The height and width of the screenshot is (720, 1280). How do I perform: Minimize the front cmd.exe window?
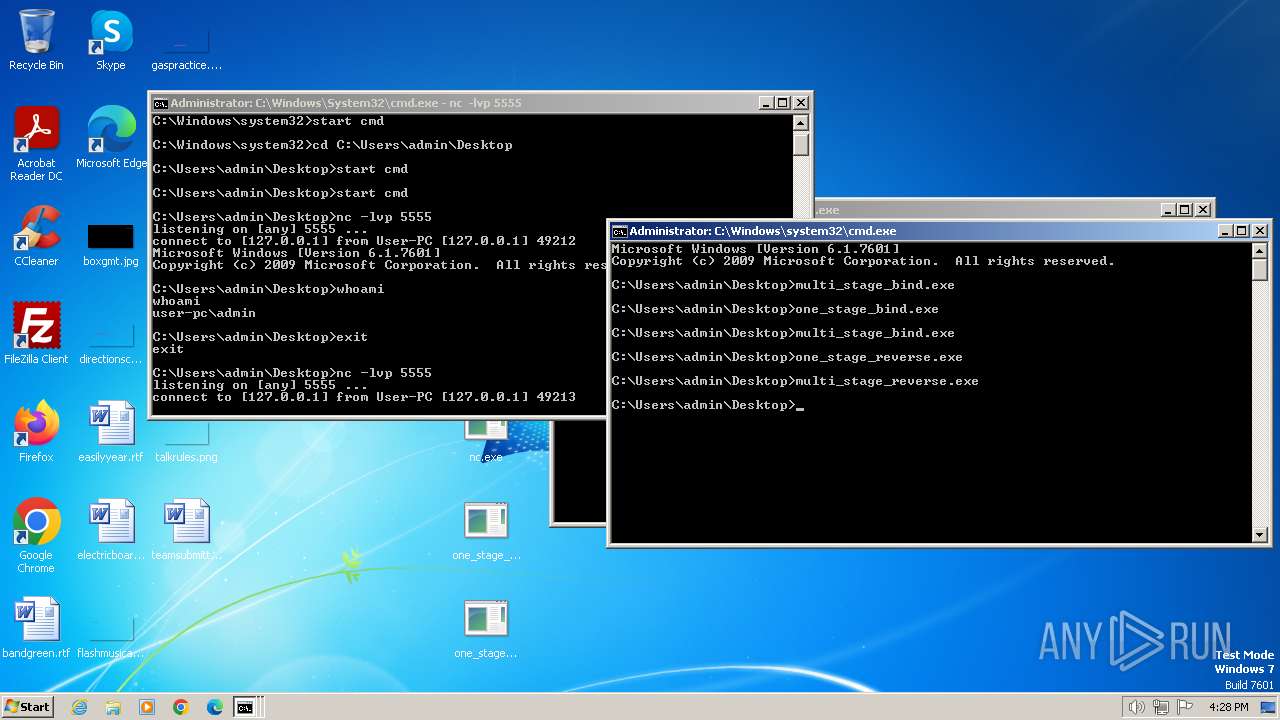tap(1226, 231)
